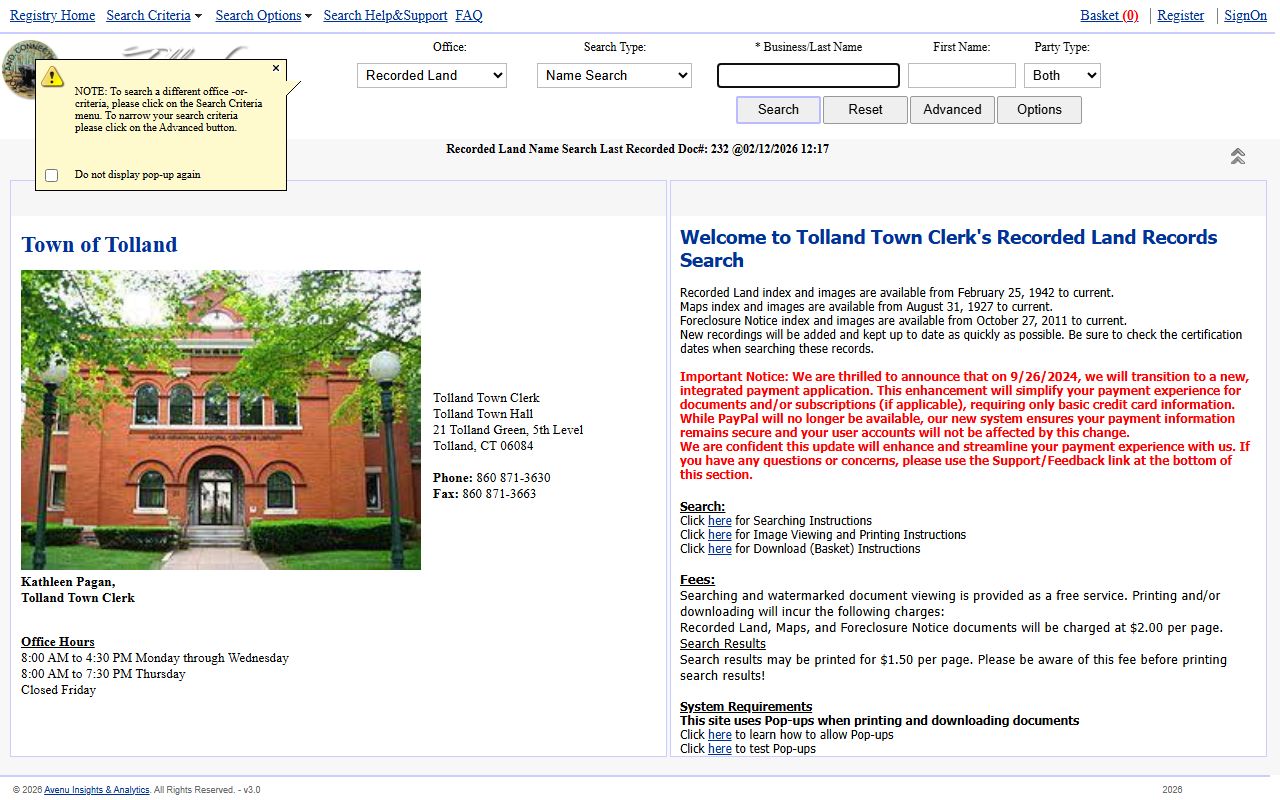Click the 'Office Hours' heading
This screenshot has height=800, width=1280.
[58, 642]
